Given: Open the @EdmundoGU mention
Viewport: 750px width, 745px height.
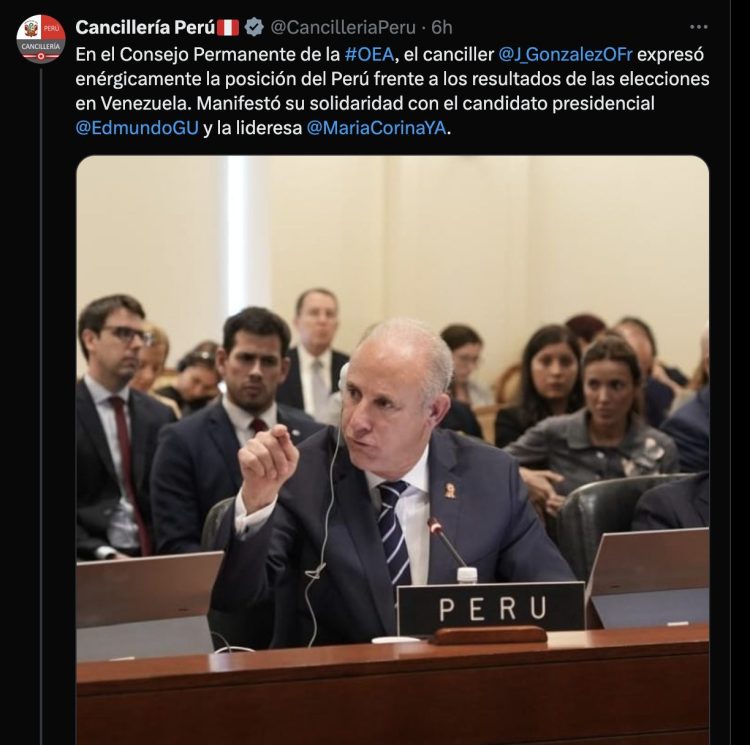Looking at the screenshot, I should 137,128.
